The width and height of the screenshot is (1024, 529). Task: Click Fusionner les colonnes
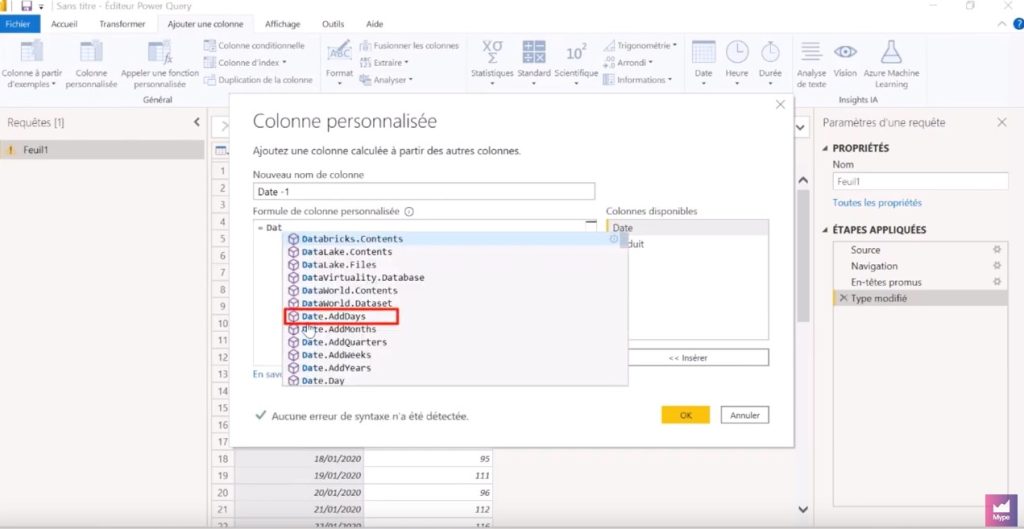[409, 46]
